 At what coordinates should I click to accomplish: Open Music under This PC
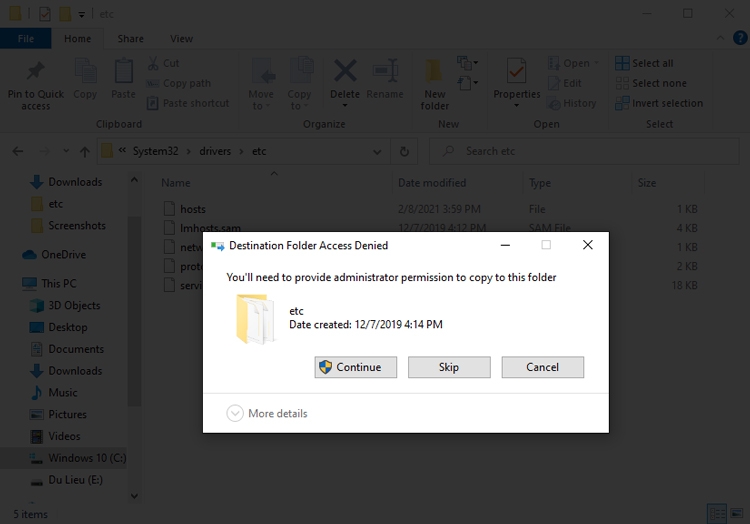click(54, 393)
